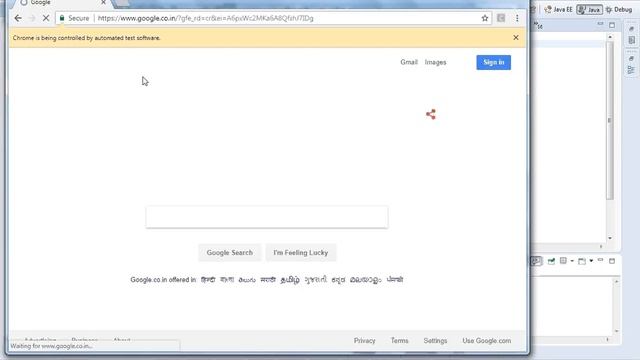Maximize the lower Eclipse console pane
Screen dimensions: 640x360
pyautogui.click(x=612, y=261)
